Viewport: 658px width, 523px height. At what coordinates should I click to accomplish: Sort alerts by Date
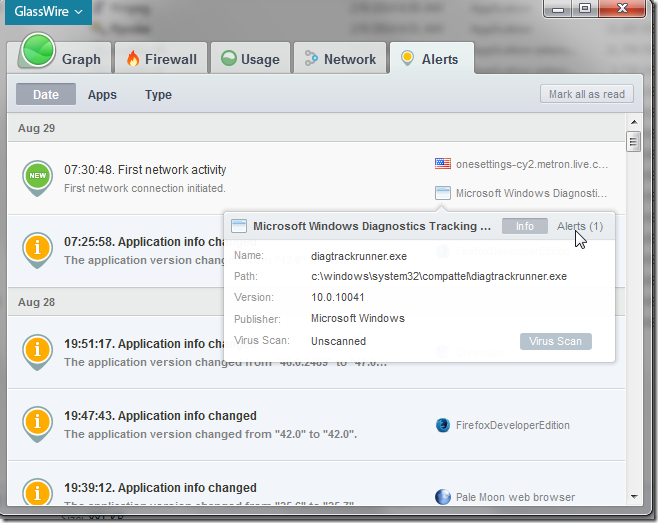tap(46, 94)
